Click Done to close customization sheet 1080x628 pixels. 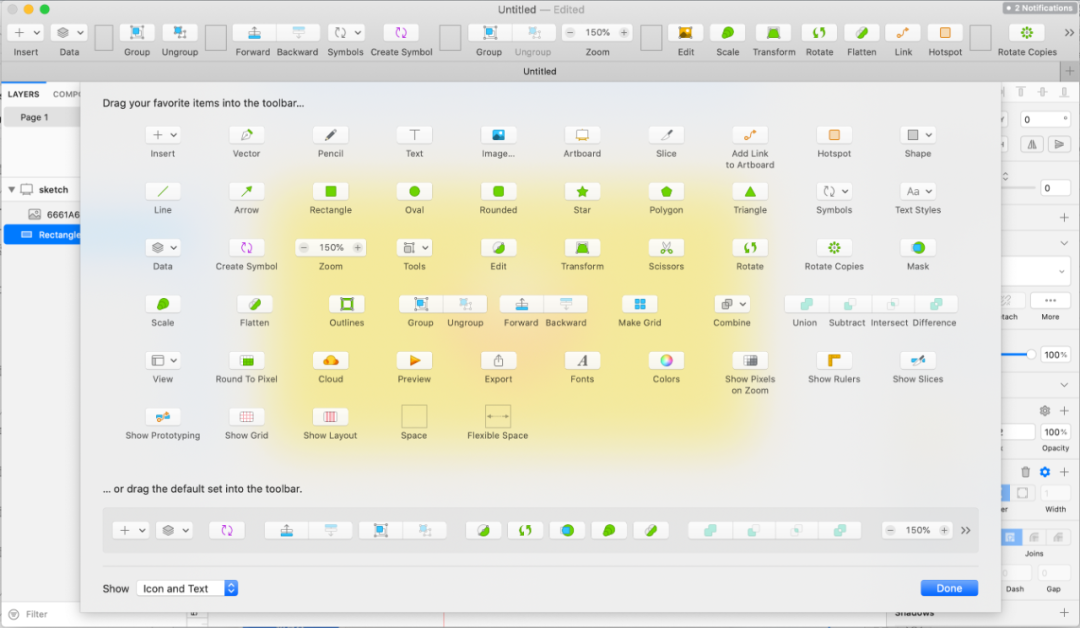949,588
